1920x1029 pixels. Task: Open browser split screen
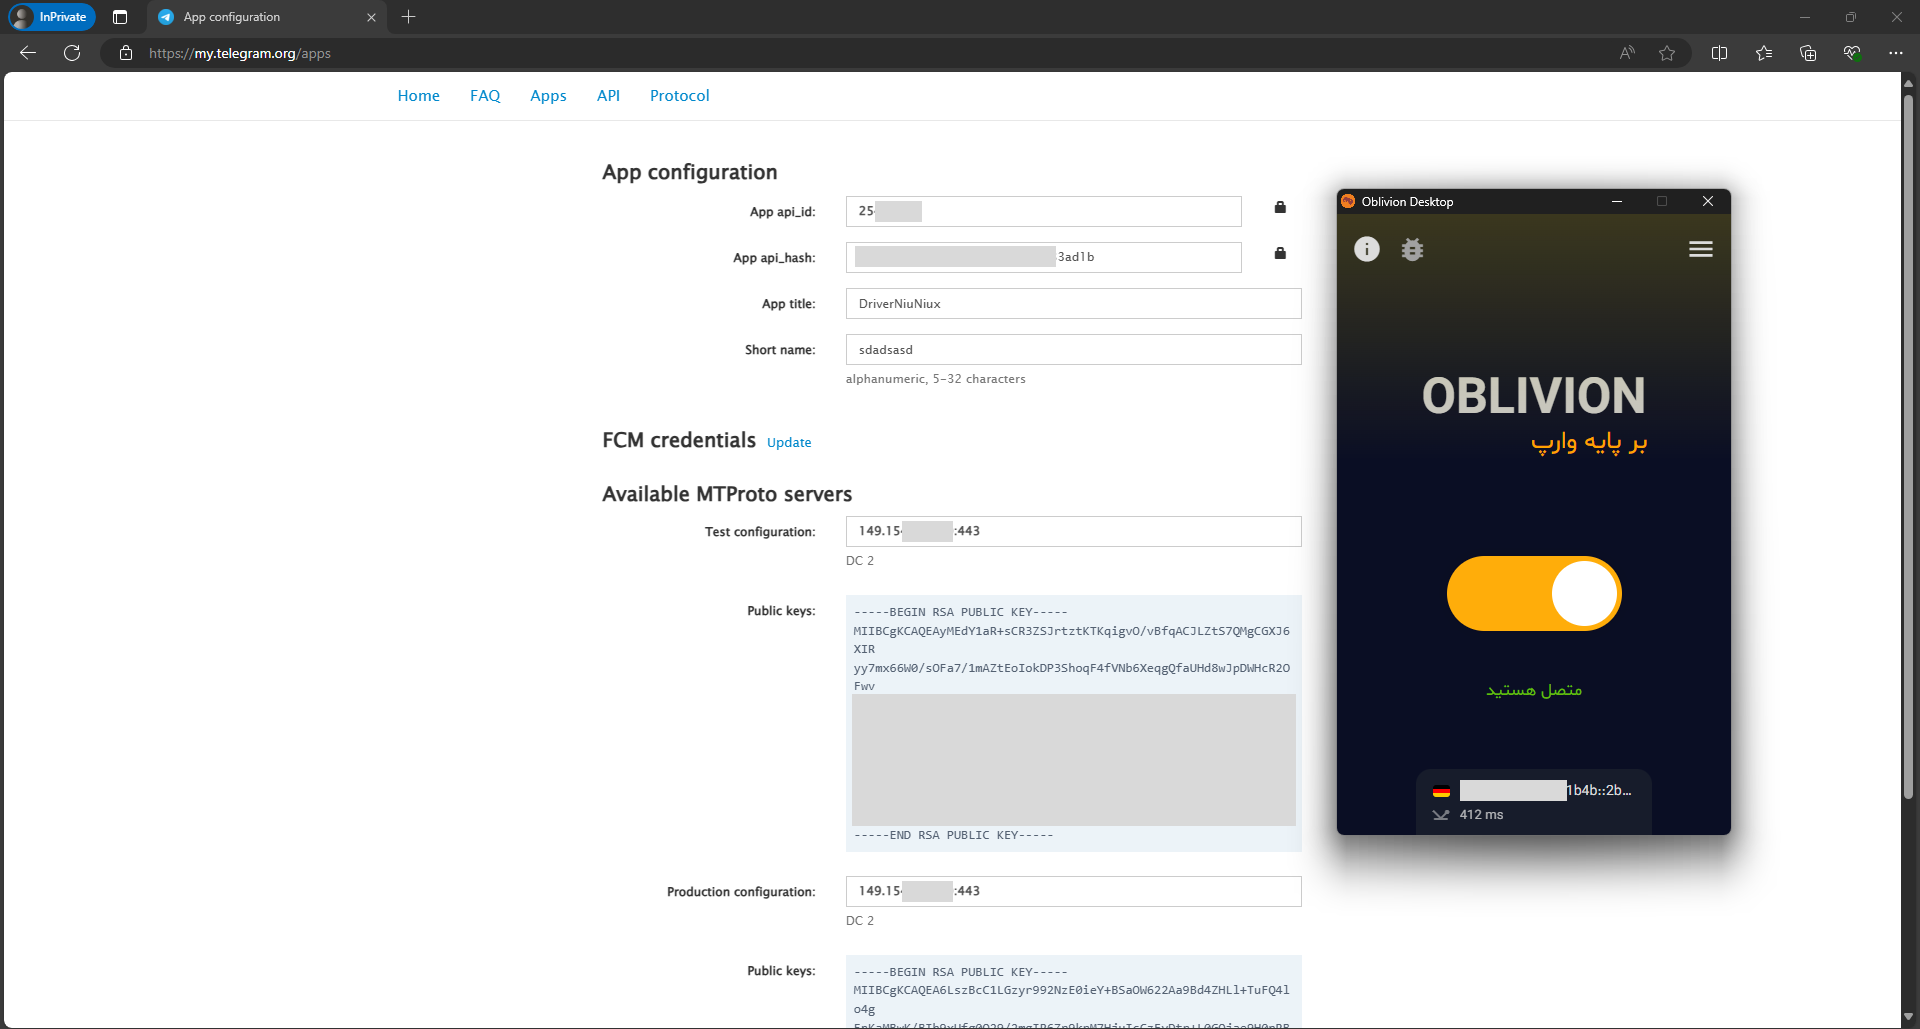1720,53
